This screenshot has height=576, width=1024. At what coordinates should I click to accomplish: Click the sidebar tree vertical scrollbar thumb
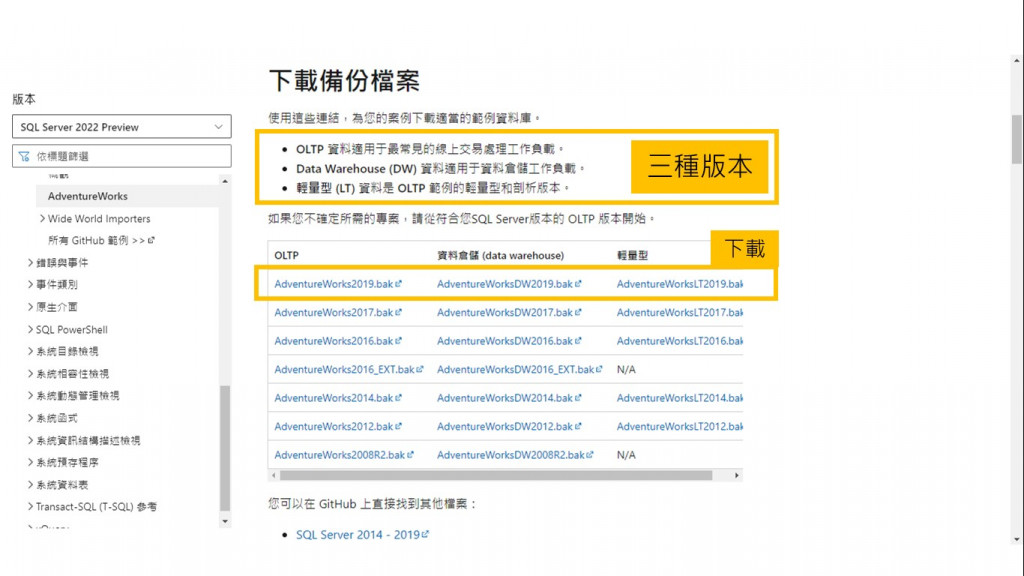click(x=225, y=448)
